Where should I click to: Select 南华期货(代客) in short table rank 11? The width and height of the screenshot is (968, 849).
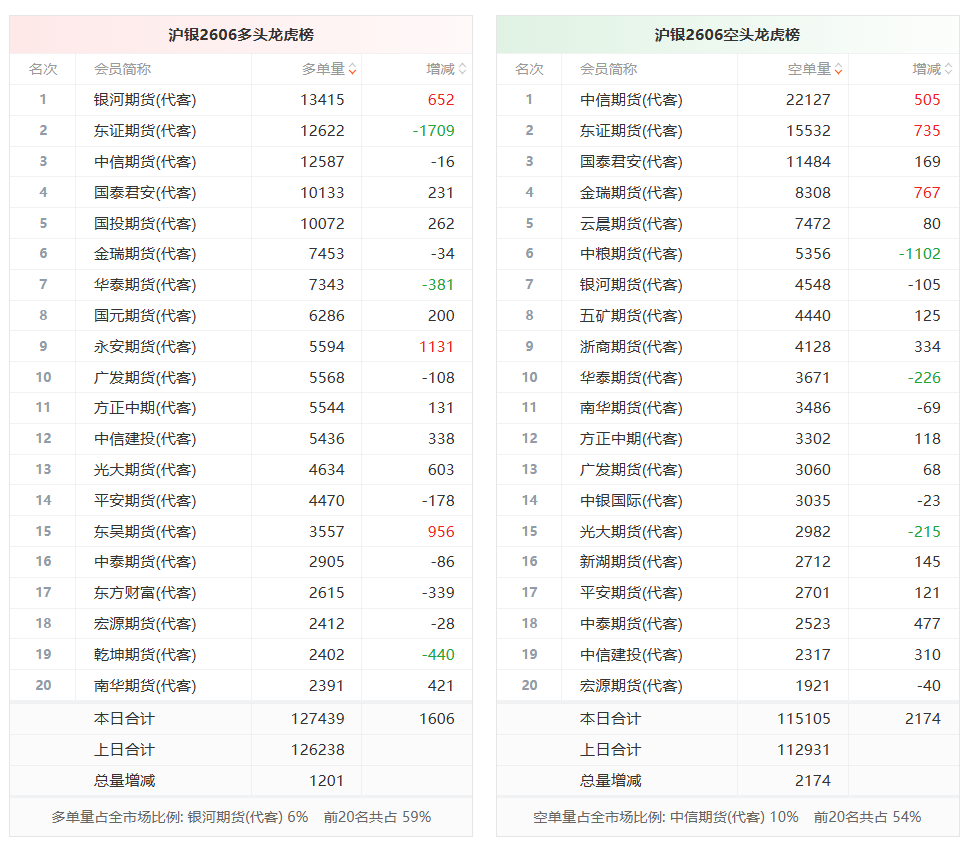632,408
